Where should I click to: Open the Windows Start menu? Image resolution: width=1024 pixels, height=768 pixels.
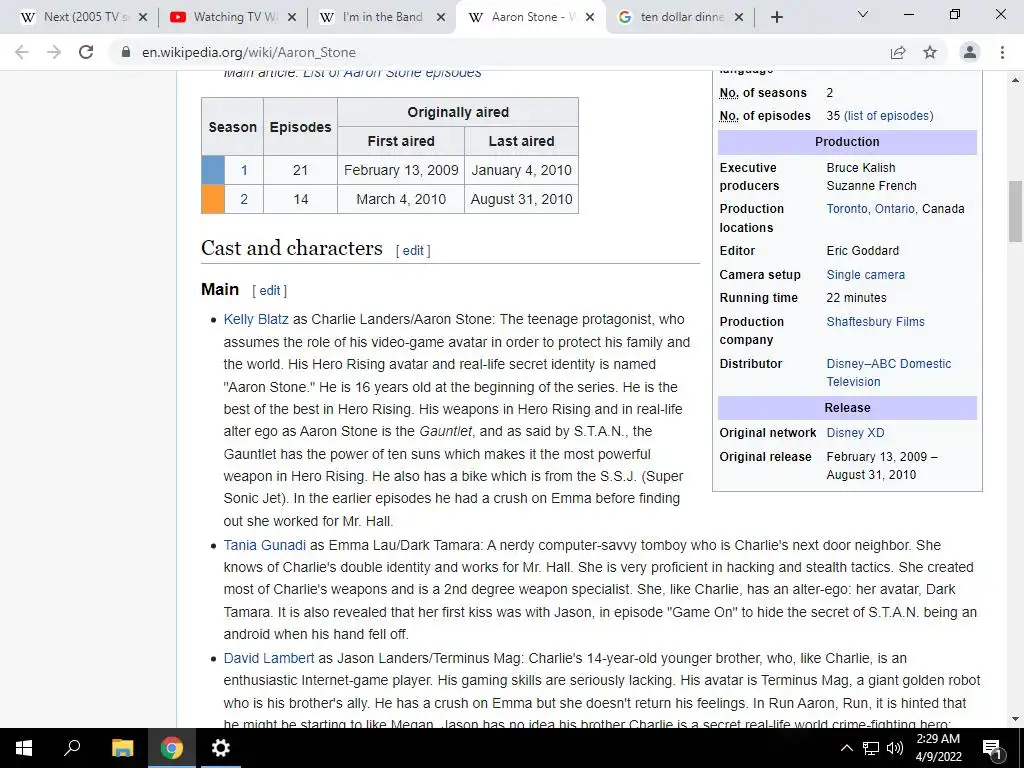coord(24,748)
